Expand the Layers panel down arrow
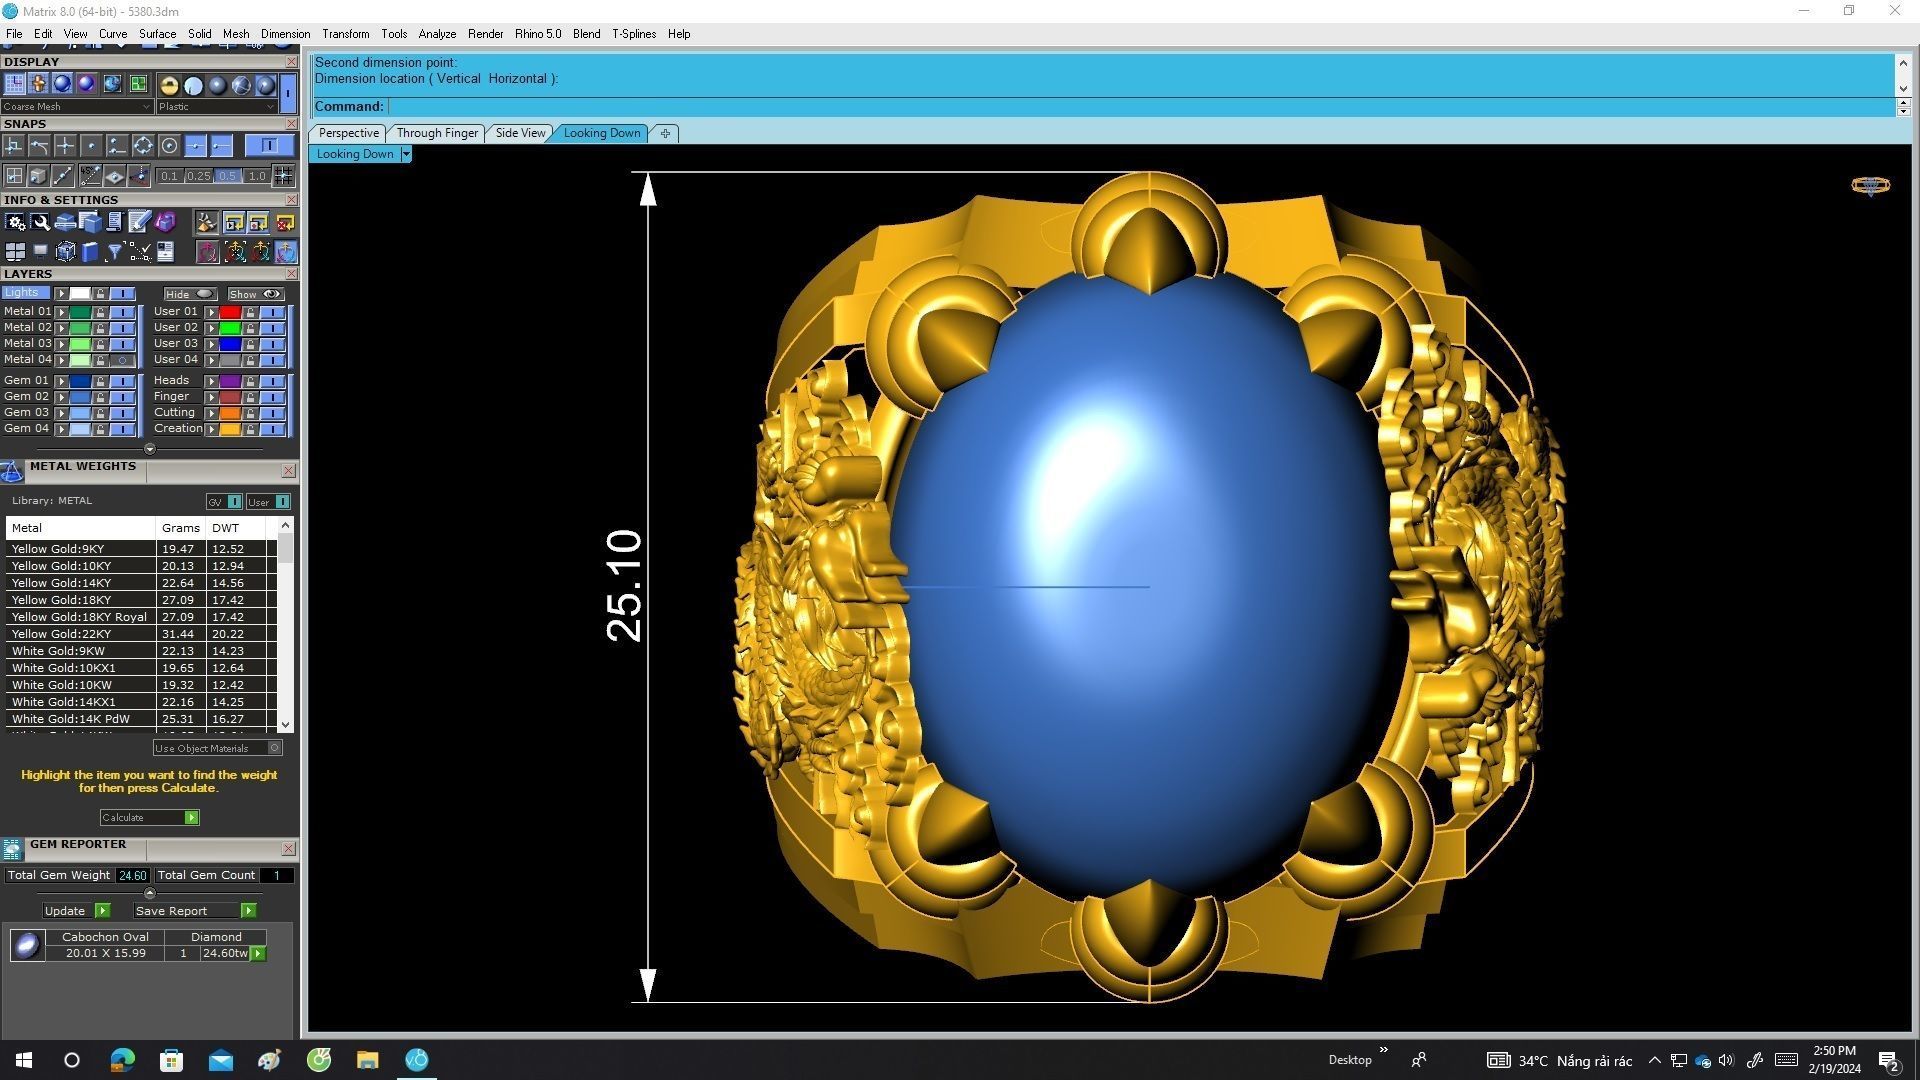The image size is (1920, 1080). (x=150, y=449)
